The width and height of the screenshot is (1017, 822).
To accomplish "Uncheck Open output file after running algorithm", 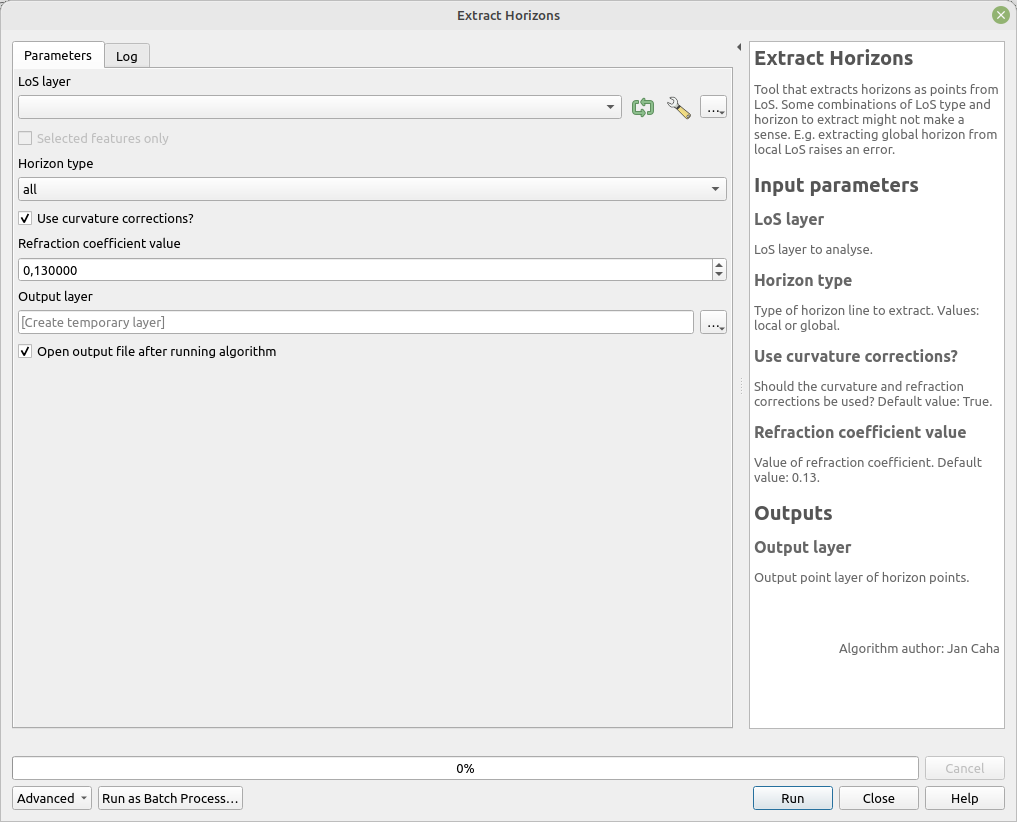I will 26,352.
